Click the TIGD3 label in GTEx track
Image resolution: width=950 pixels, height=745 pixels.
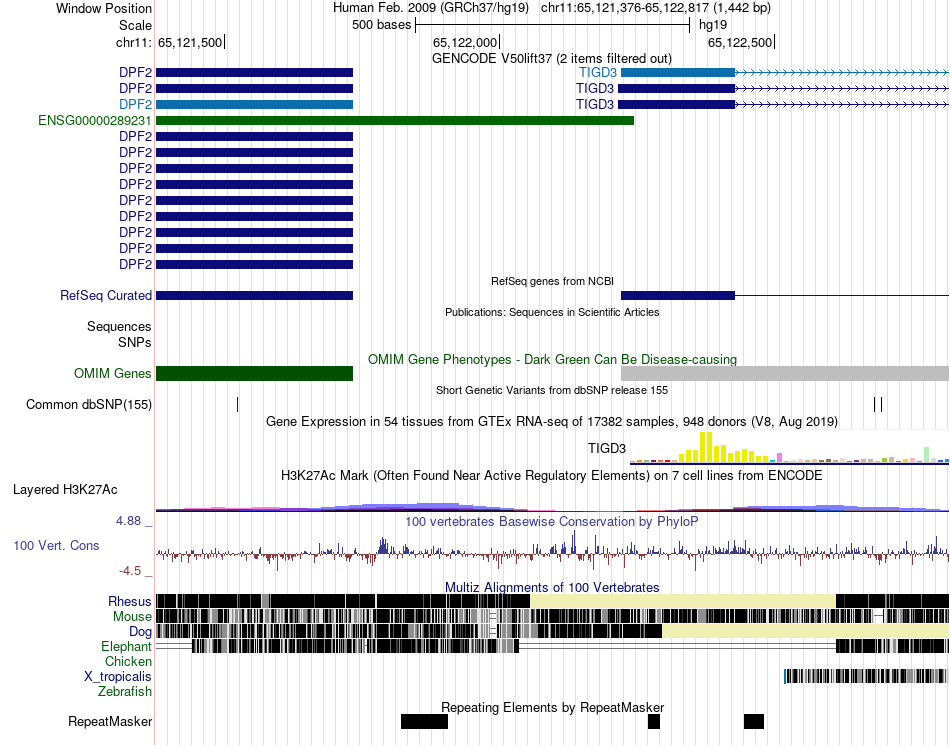(606, 448)
